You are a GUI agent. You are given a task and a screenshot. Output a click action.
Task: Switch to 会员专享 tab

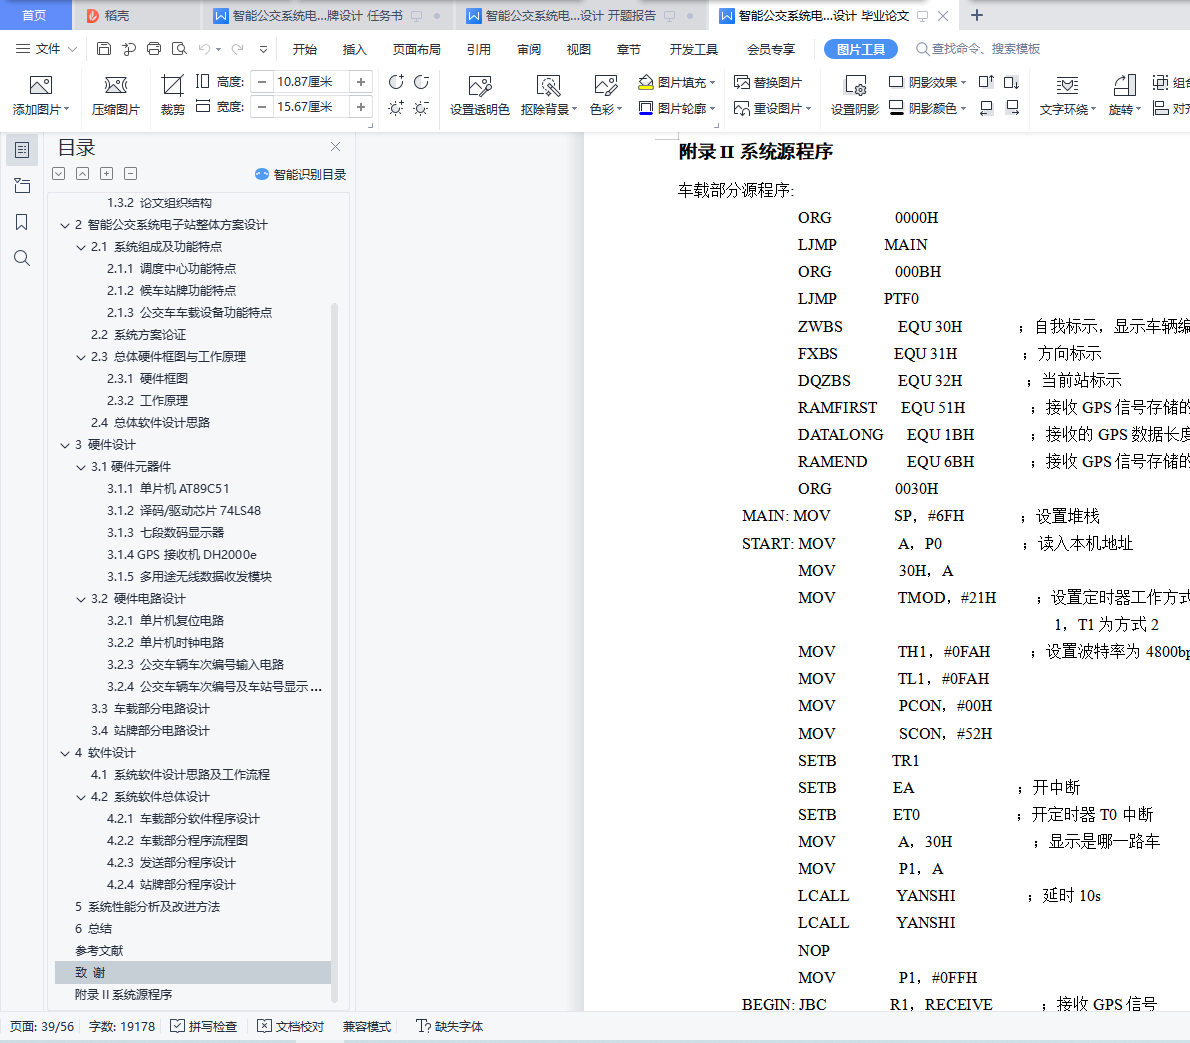click(x=771, y=49)
